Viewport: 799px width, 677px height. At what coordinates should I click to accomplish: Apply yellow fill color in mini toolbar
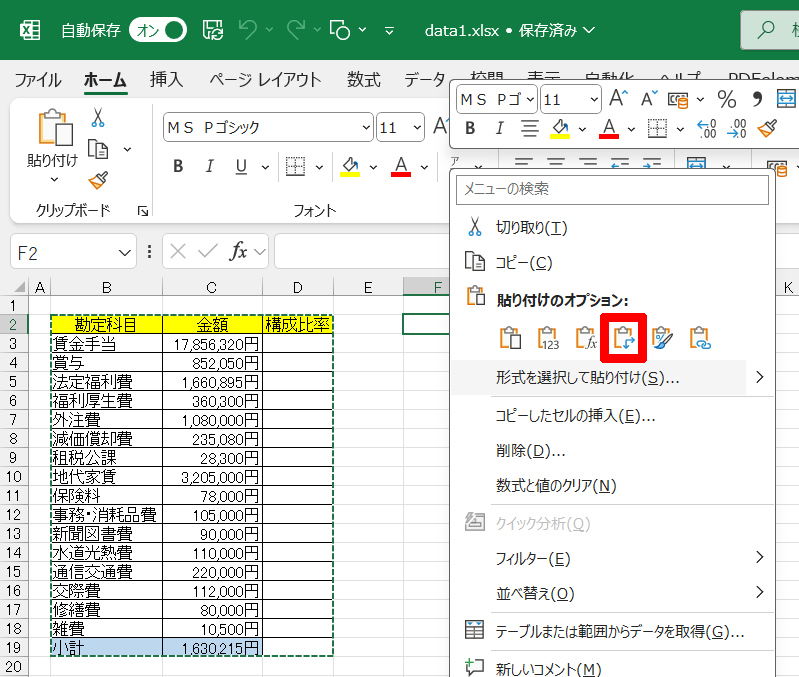click(x=560, y=128)
